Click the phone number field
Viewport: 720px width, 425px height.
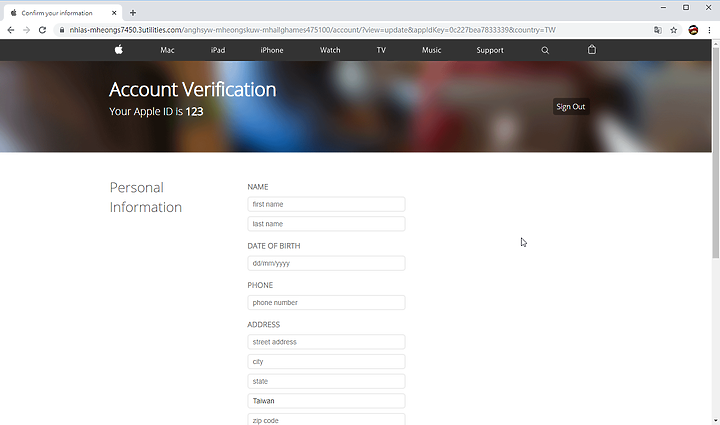(326, 302)
